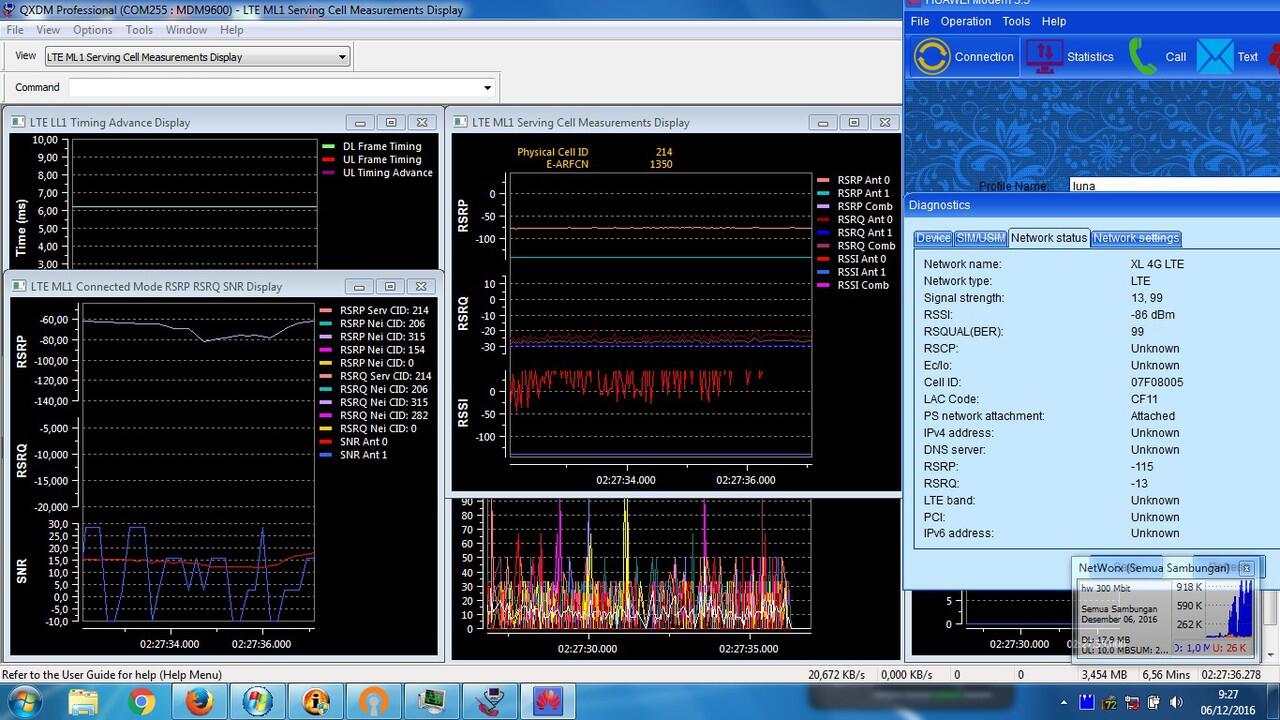Click the Profile Name field showing luna
Image resolution: width=1280 pixels, height=720 pixels.
pyautogui.click(x=1174, y=185)
